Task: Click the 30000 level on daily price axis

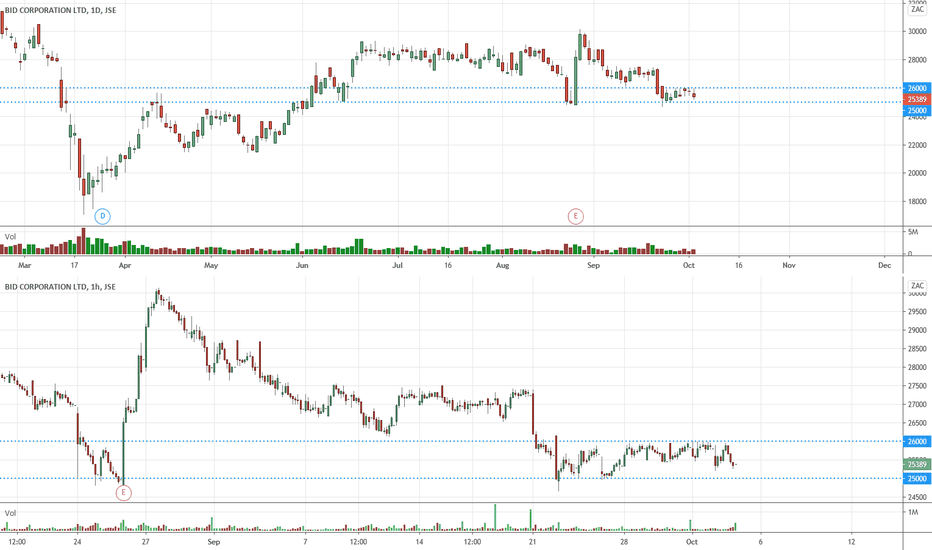Action: coord(917,32)
